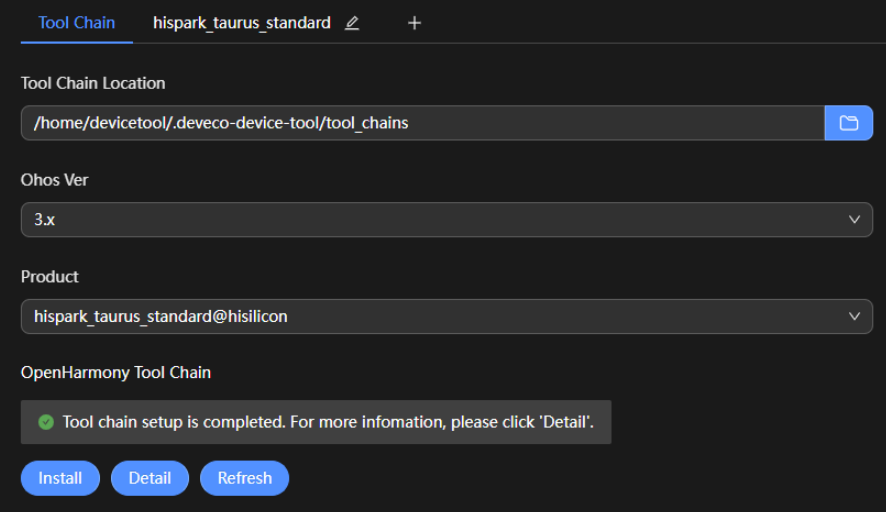Click the green checkmark status icon
The width and height of the screenshot is (886, 512).
[x=46, y=422]
